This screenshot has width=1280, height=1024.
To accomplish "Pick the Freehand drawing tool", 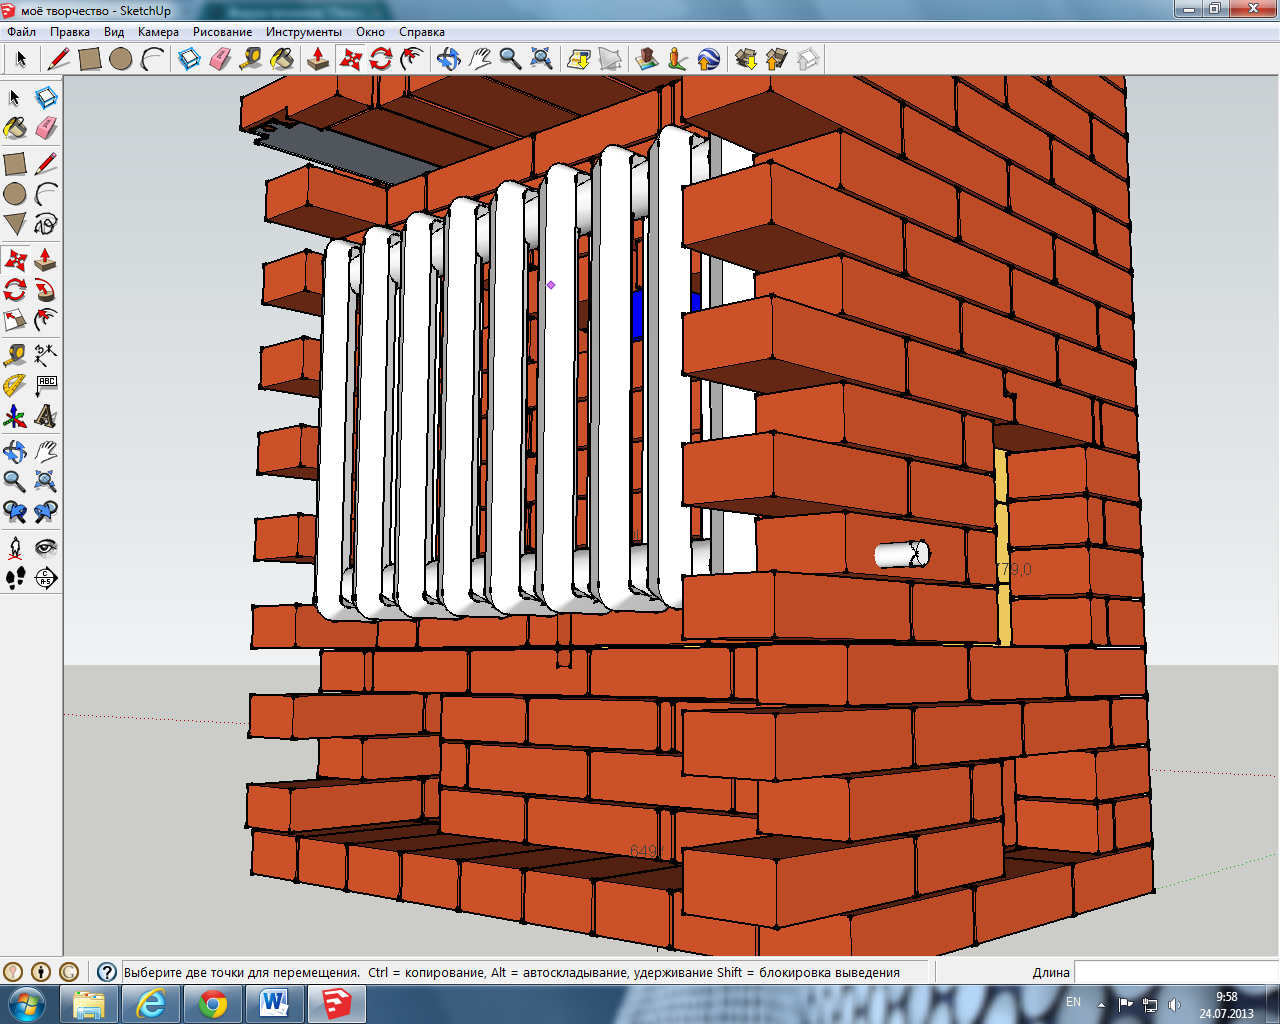I will (46, 223).
